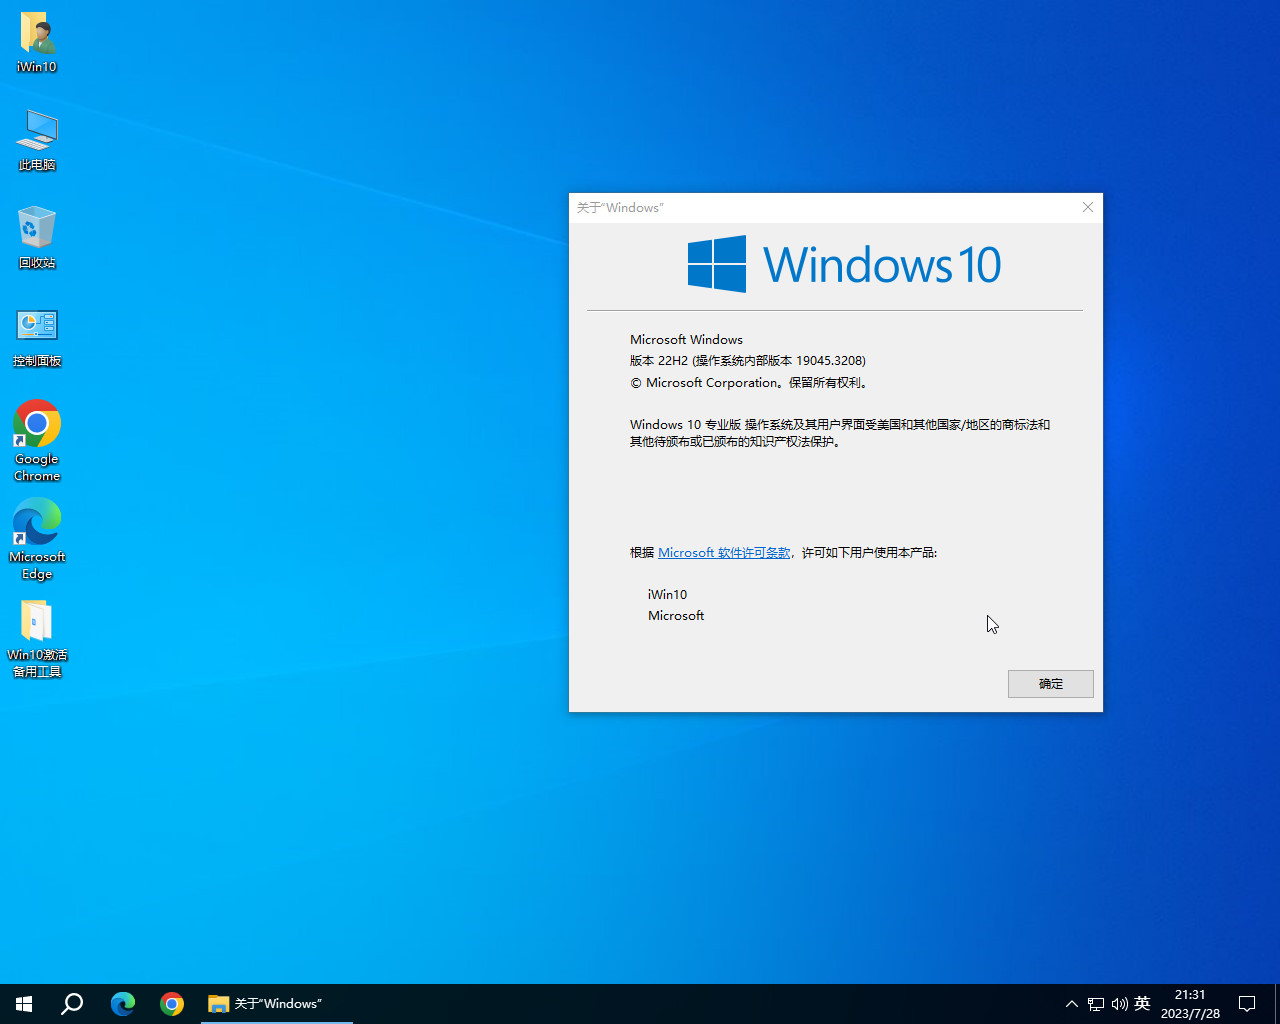Open the volume speaker tray icon
Screen dimensions: 1280x1024
pyautogui.click(x=1119, y=1004)
